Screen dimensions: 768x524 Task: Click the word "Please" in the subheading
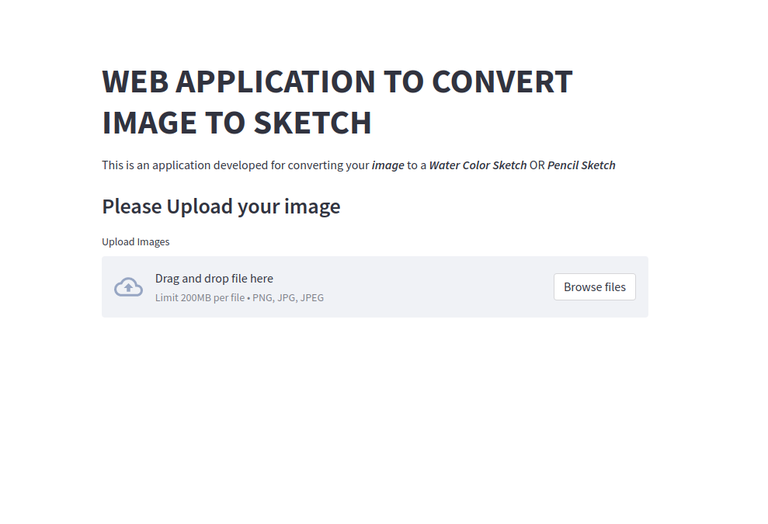coord(131,207)
